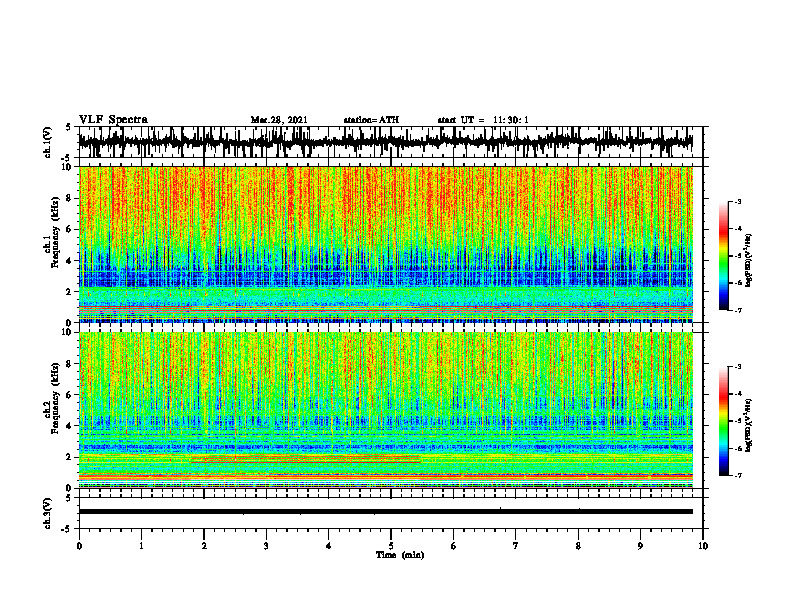This screenshot has width=792, height=612.
Task: Click the "ch.1(V)" waveform axis label
Action: (x=48, y=142)
